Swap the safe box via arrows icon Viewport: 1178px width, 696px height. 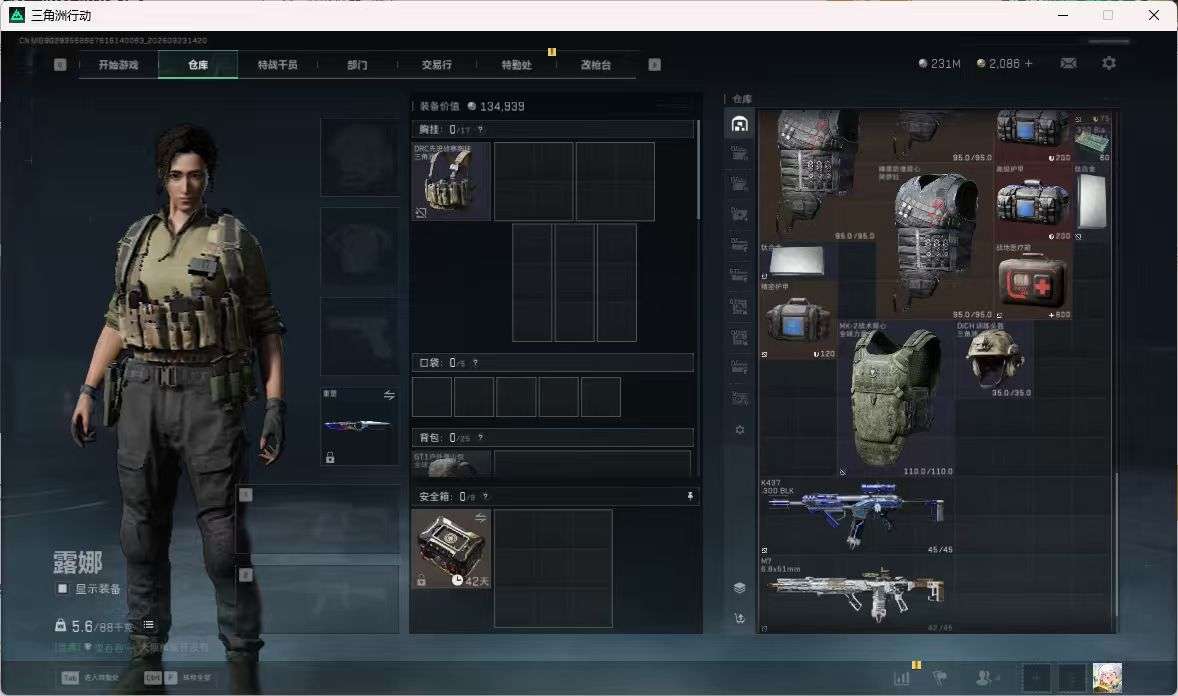(480, 518)
